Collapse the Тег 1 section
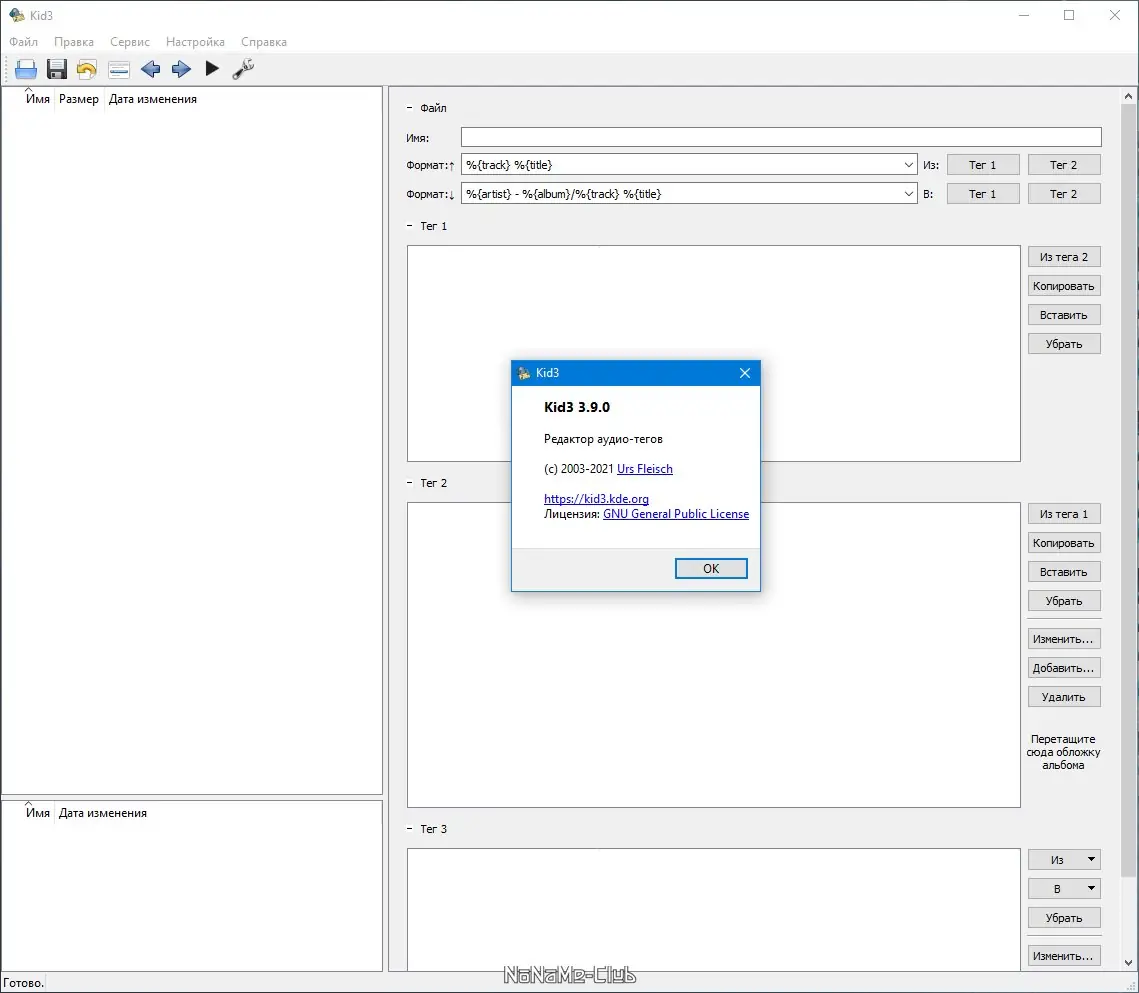Viewport: 1139px width, 993px height. click(x=410, y=226)
